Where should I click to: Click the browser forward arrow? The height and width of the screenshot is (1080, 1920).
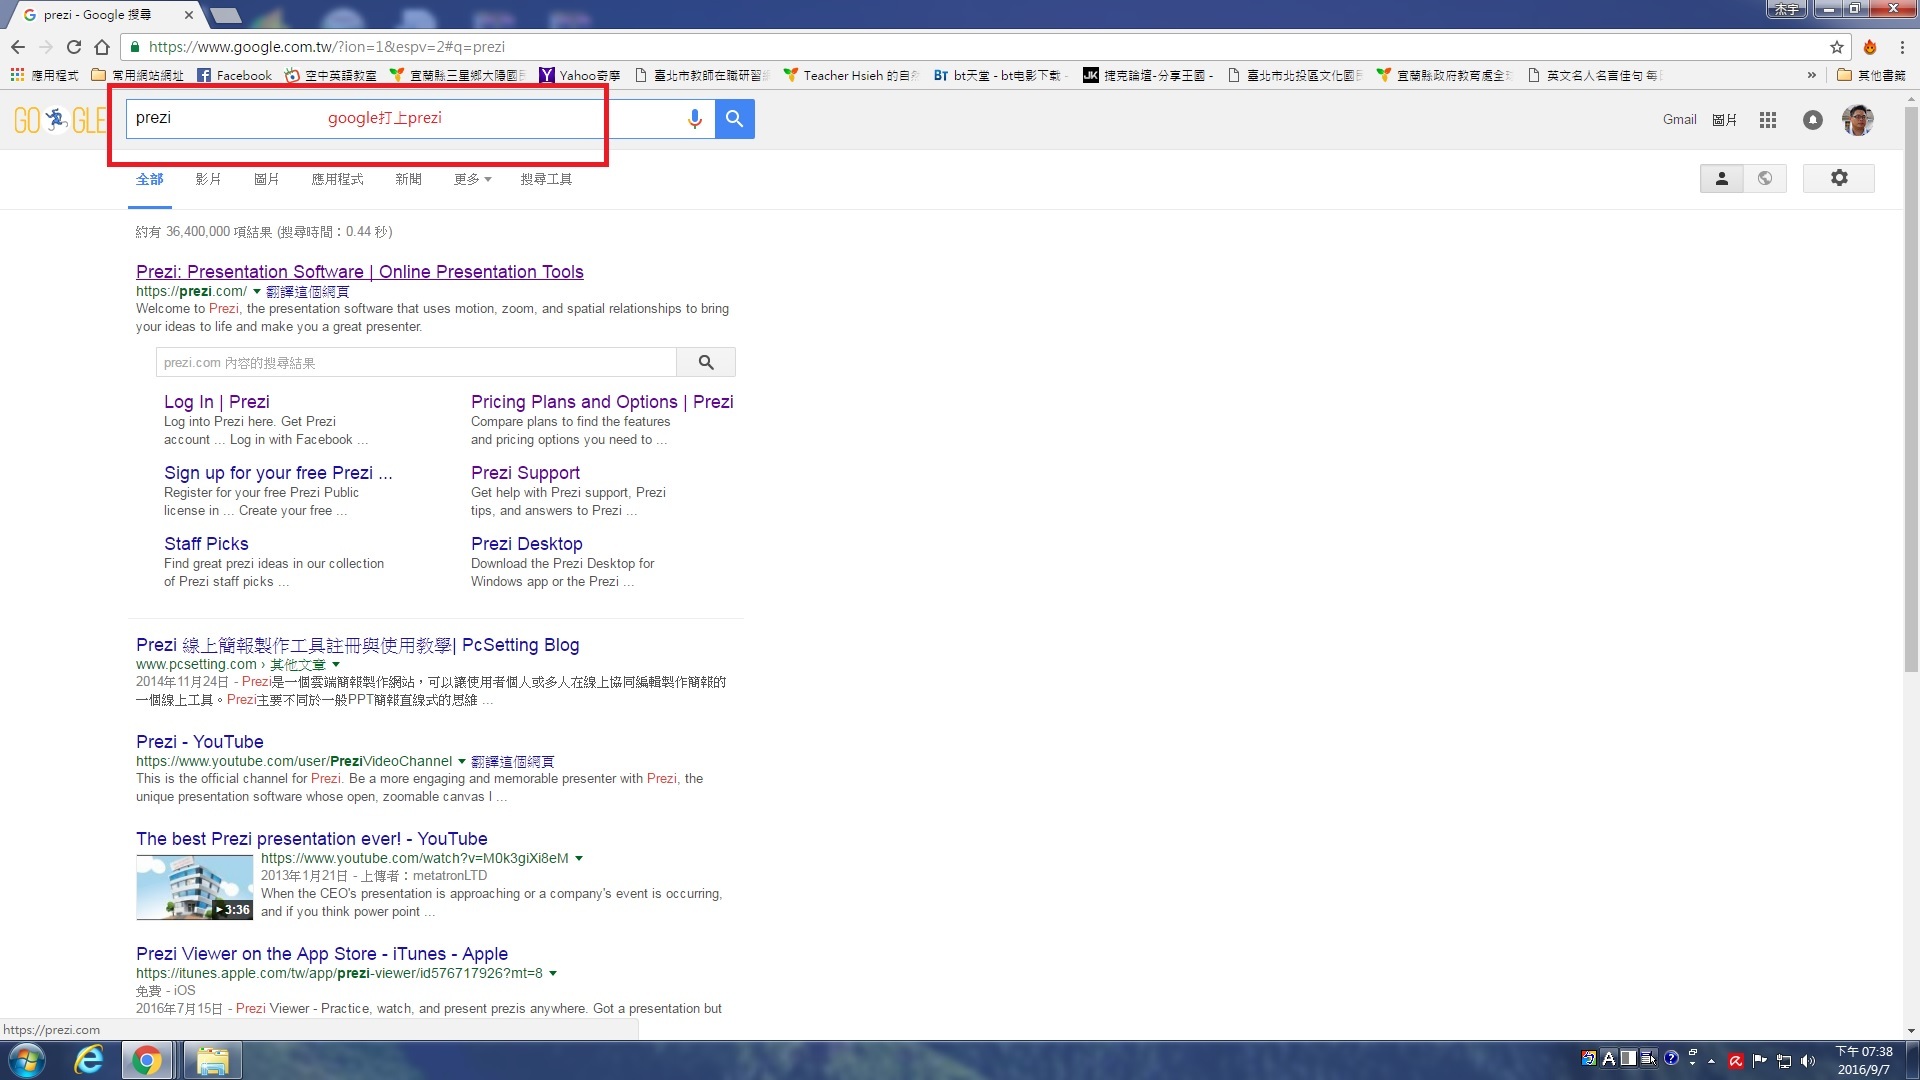pos(46,47)
